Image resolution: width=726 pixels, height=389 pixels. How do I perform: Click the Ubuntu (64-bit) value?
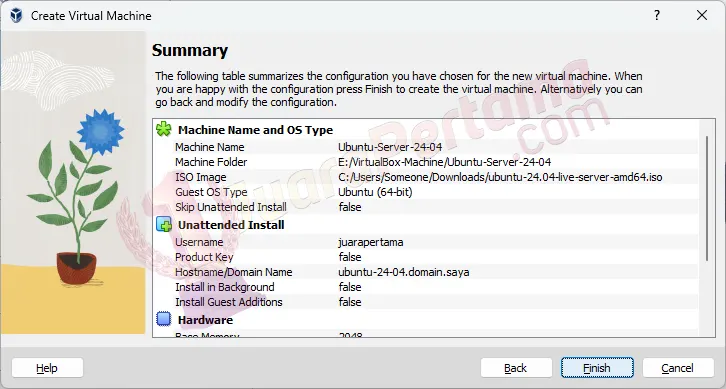point(375,192)
